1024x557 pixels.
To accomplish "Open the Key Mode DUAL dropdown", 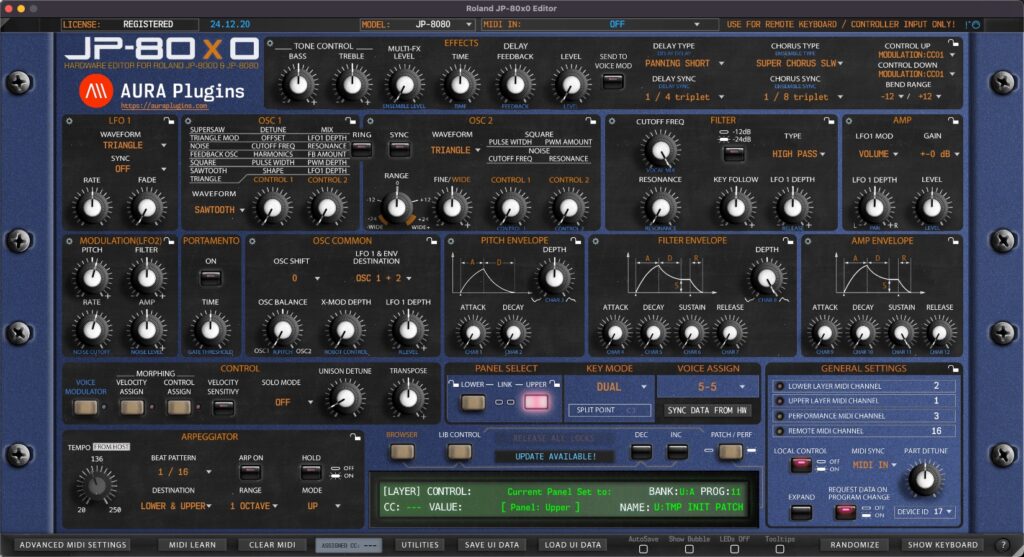I will click(609, 387).
